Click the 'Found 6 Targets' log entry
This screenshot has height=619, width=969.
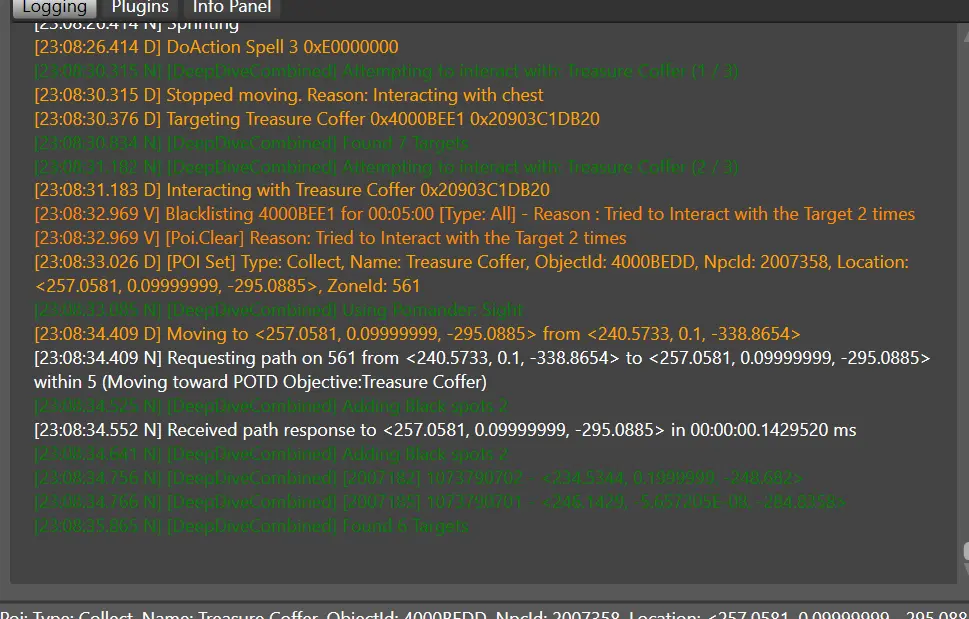[x=251, y=526]
